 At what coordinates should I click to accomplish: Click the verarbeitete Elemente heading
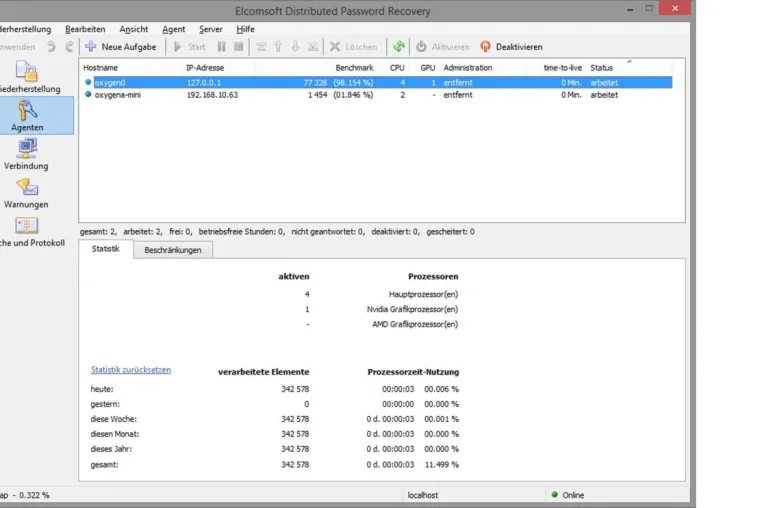[263, 372]
